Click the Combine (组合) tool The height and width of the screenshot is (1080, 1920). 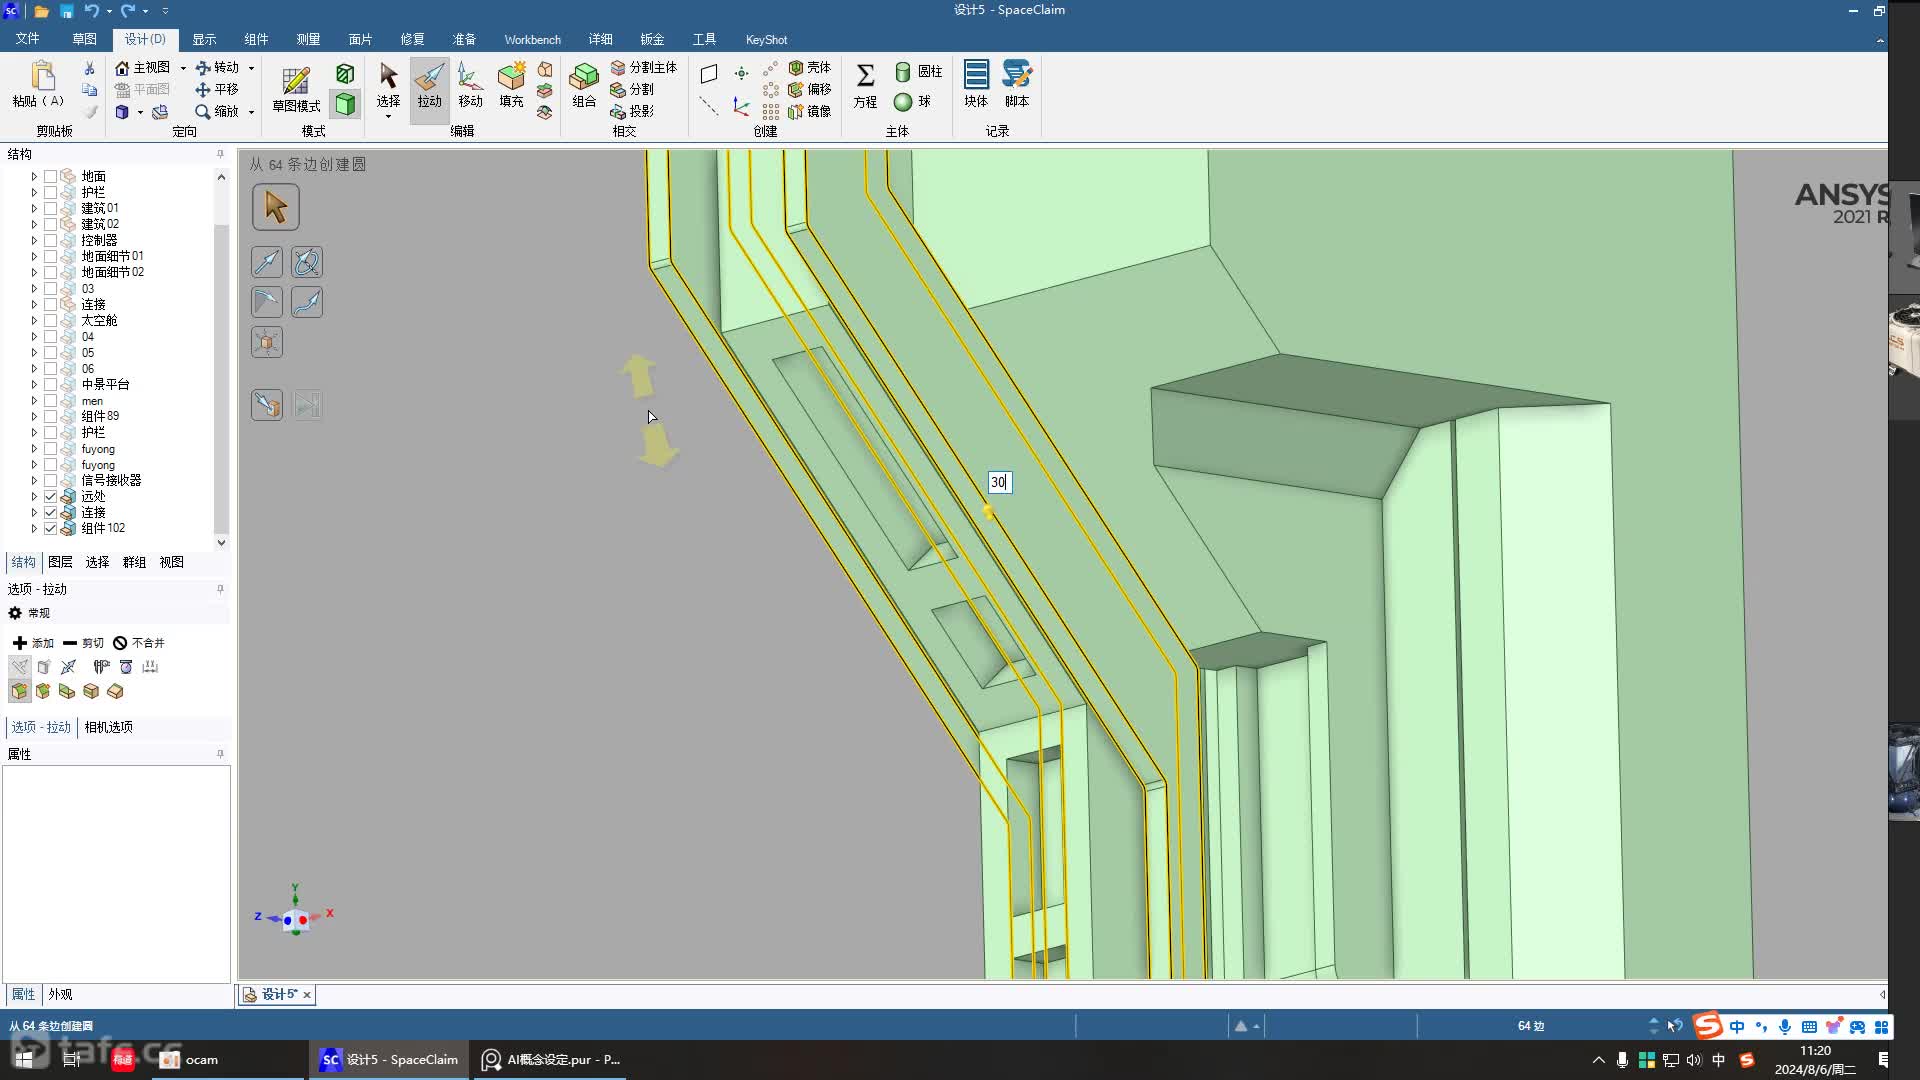coord(584,85)
